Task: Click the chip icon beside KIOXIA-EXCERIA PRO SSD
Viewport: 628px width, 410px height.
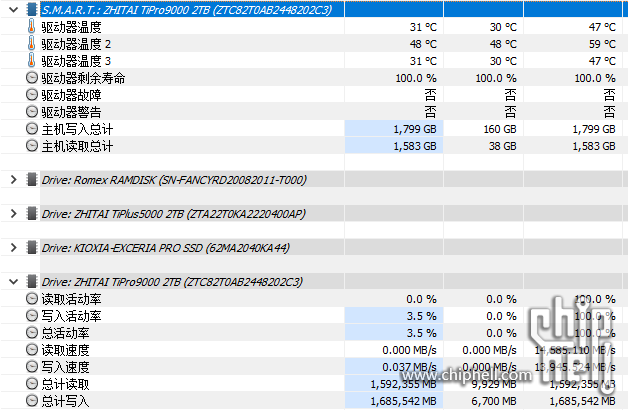Action: 32,247
